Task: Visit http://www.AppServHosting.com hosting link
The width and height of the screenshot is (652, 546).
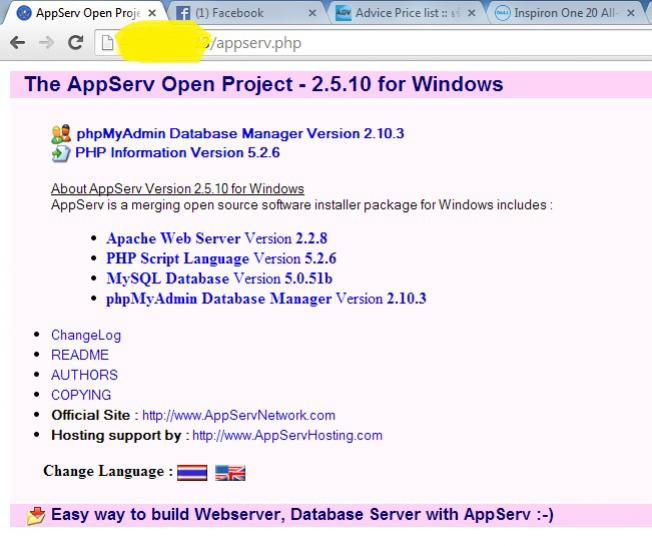Action: coord(287,435)
